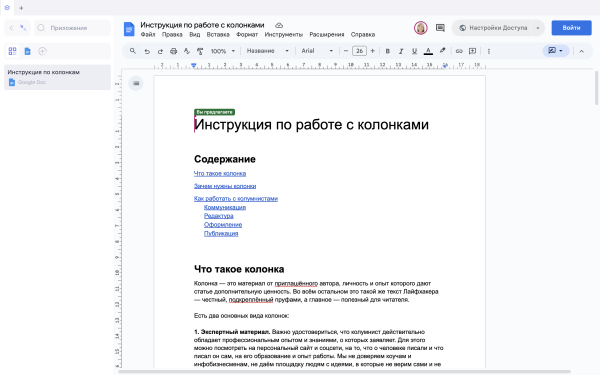
Task: Open the paragraph style dropdown Название
Action: coord(267,51)
